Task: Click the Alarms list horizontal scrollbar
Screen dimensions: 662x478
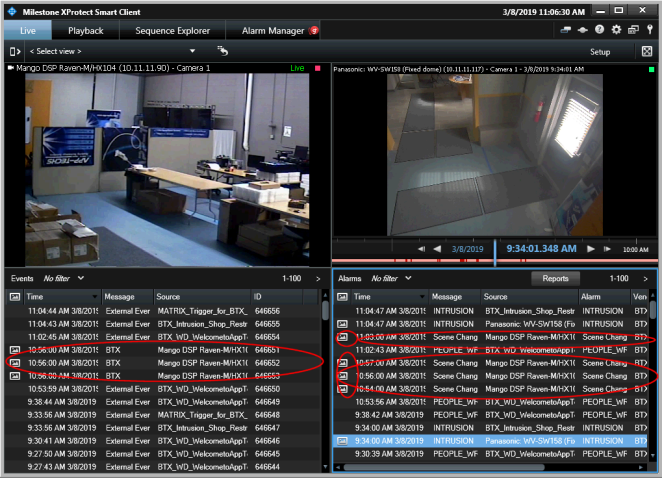Action: pyautogui.click(x=444, y=467)
